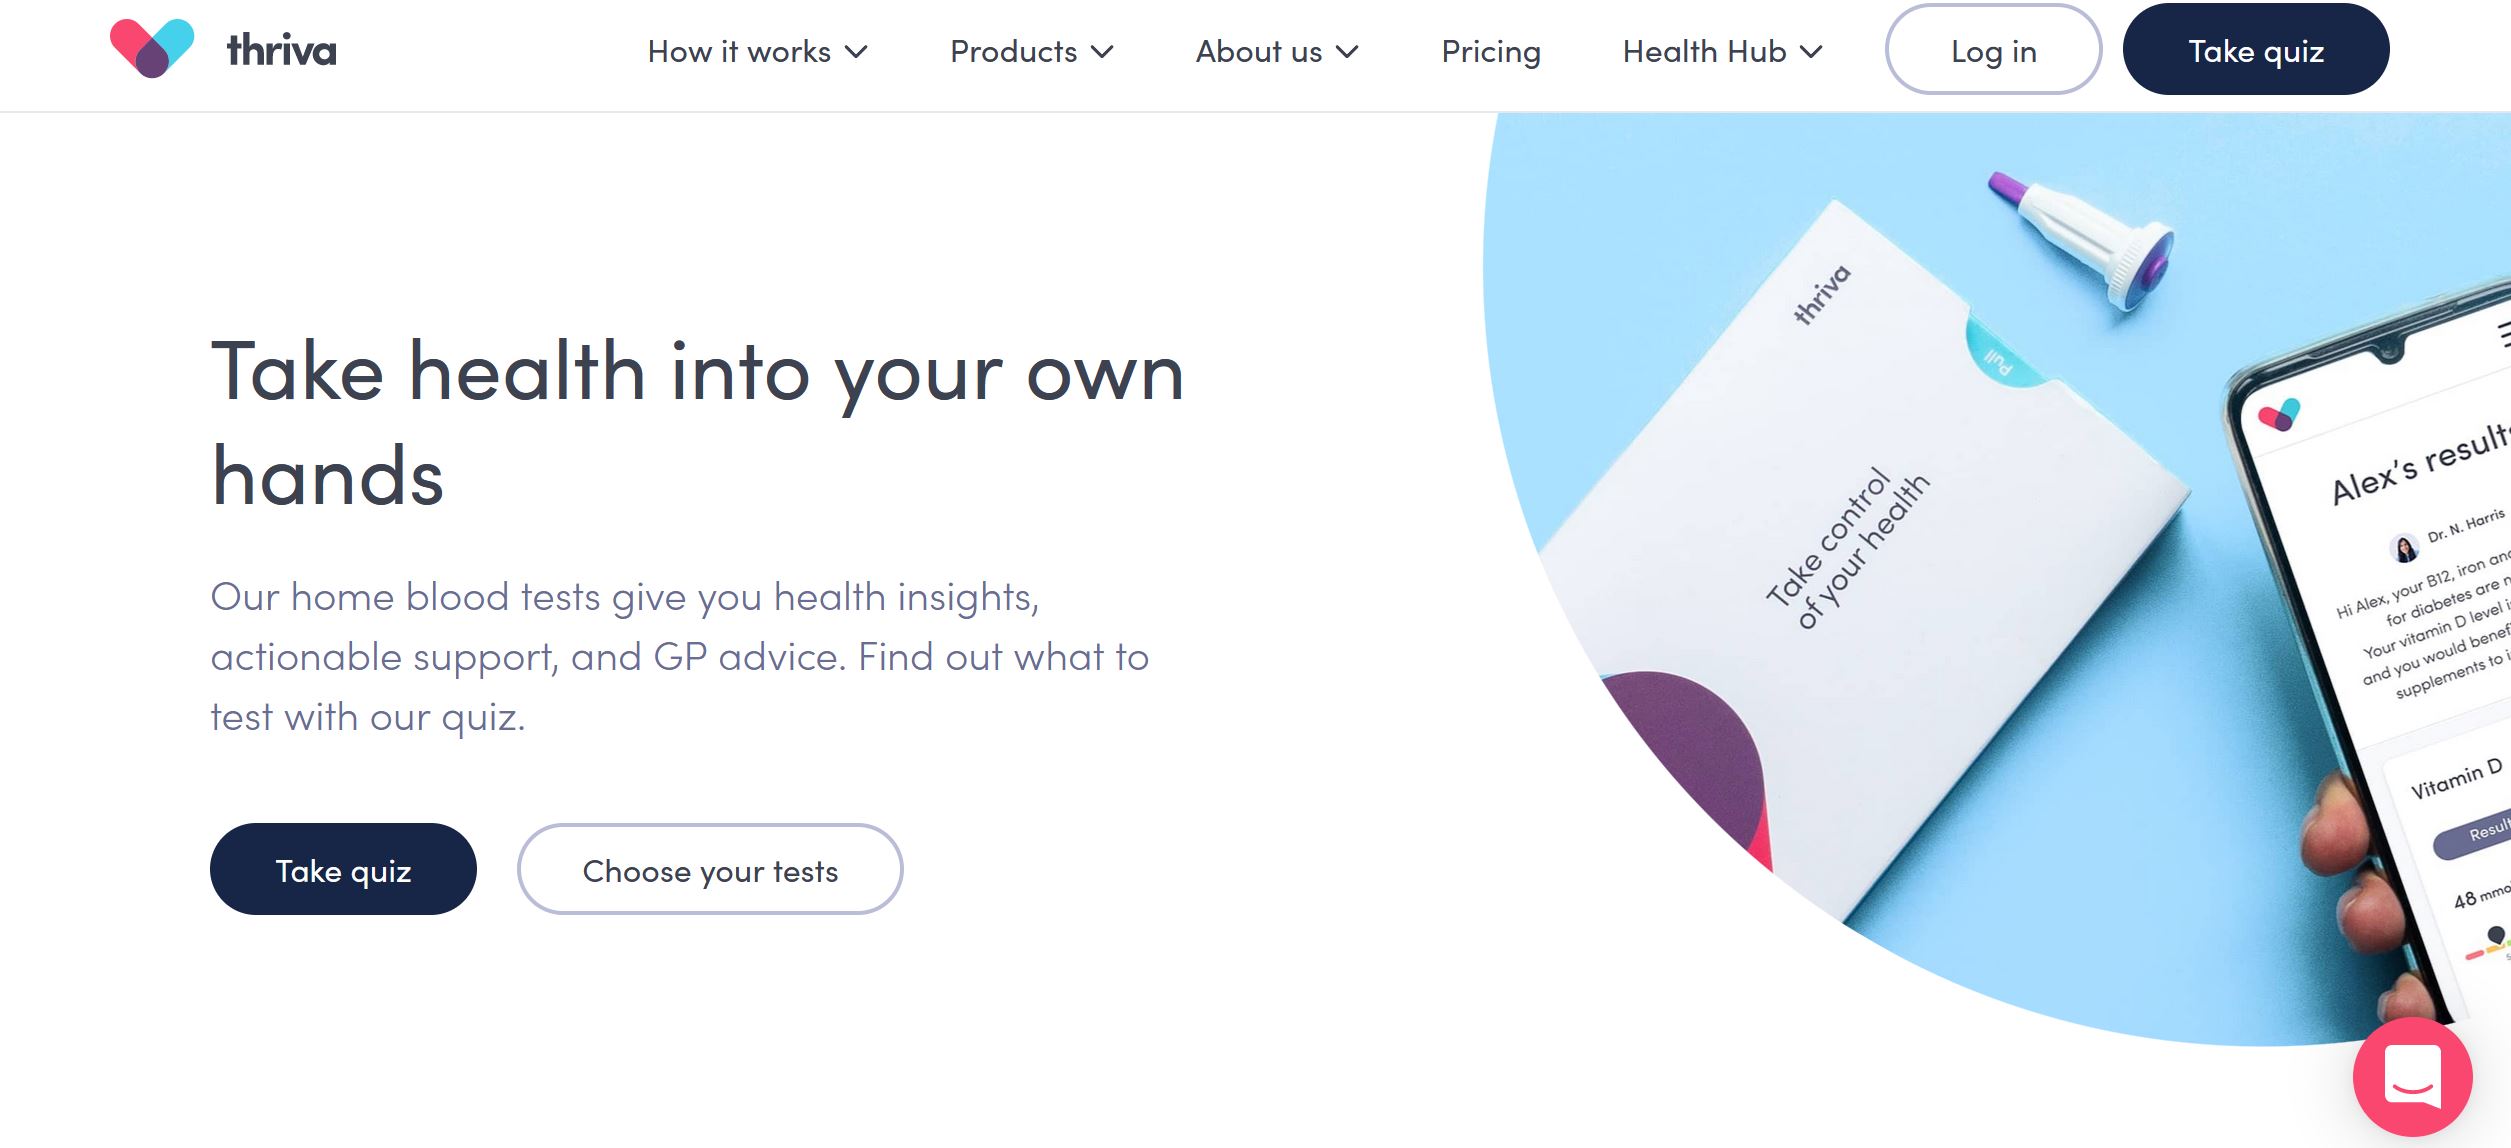Click the doctor avatar on phone screen
This screenshot has height=1148, width=2511.
point(2404,547)
